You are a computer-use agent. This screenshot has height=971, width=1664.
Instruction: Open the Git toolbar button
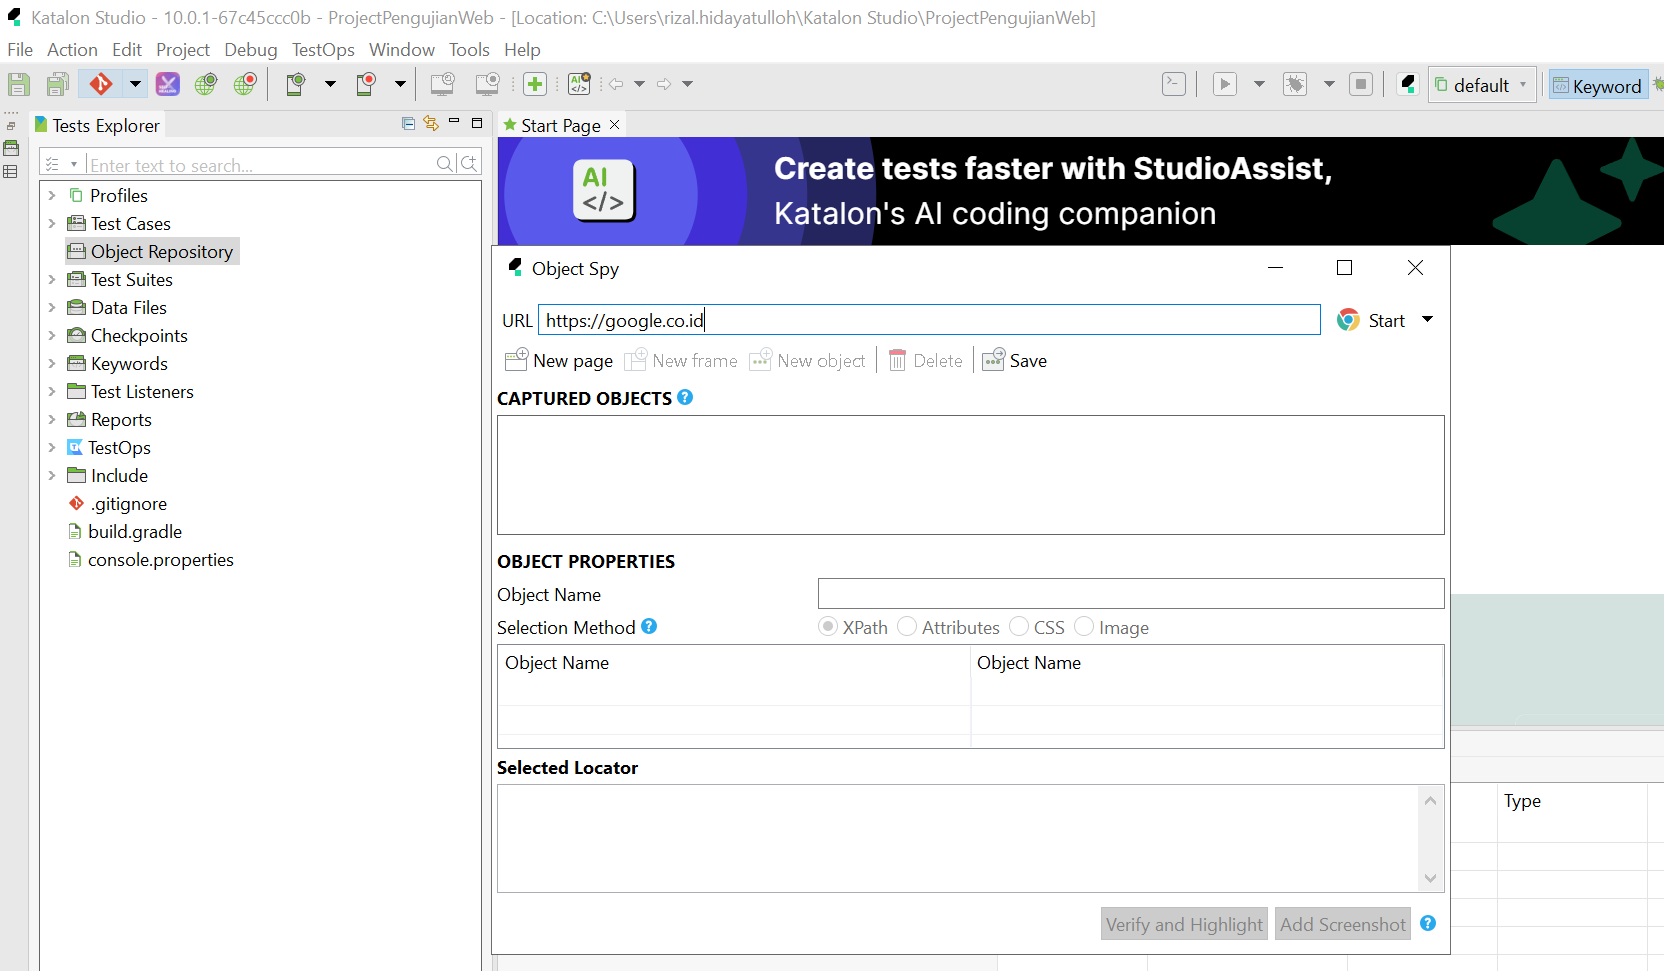(x=101, y=84)
